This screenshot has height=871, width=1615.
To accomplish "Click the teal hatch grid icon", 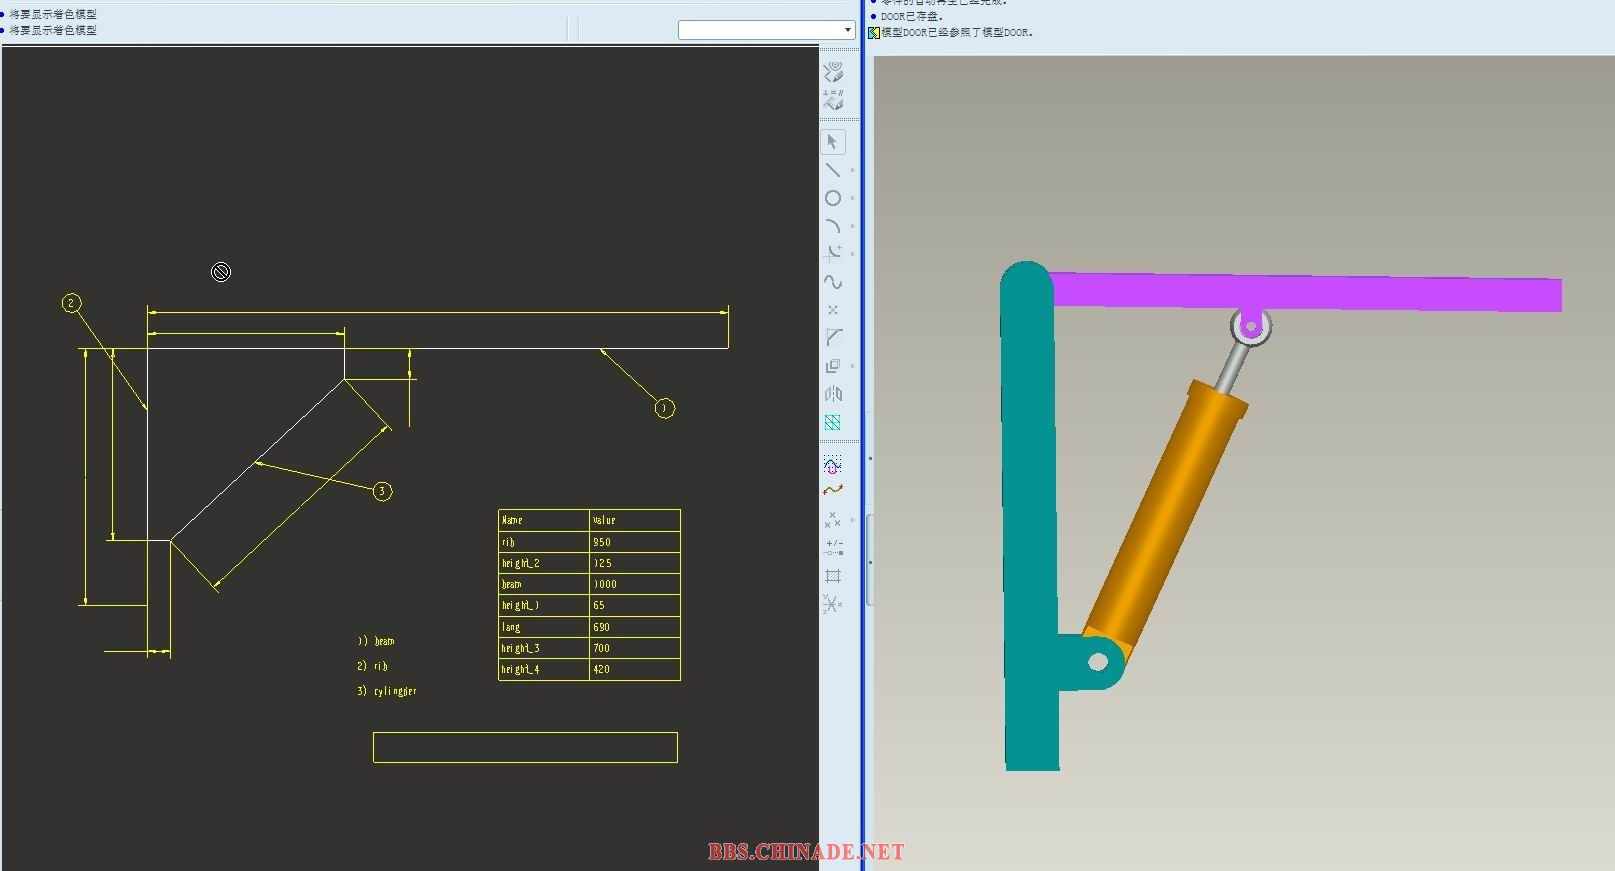I will (832, 422).
